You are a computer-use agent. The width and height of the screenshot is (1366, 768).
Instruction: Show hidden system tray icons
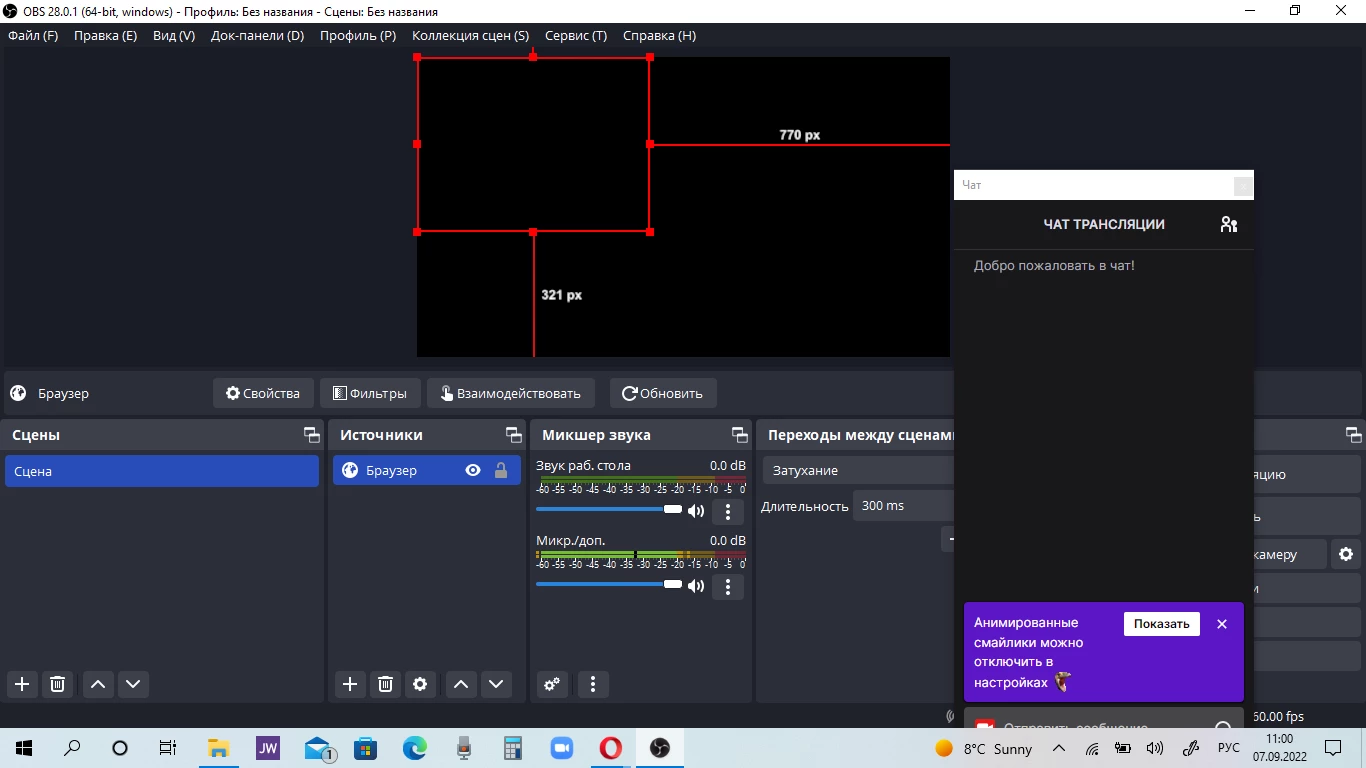click(1059, 748)
